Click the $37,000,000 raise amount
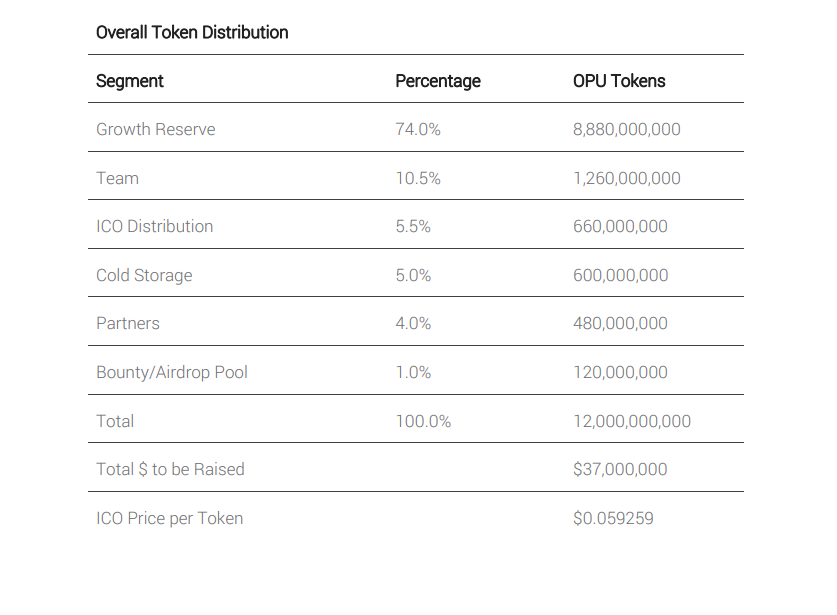837x615 pixels. tap(620, 469)
